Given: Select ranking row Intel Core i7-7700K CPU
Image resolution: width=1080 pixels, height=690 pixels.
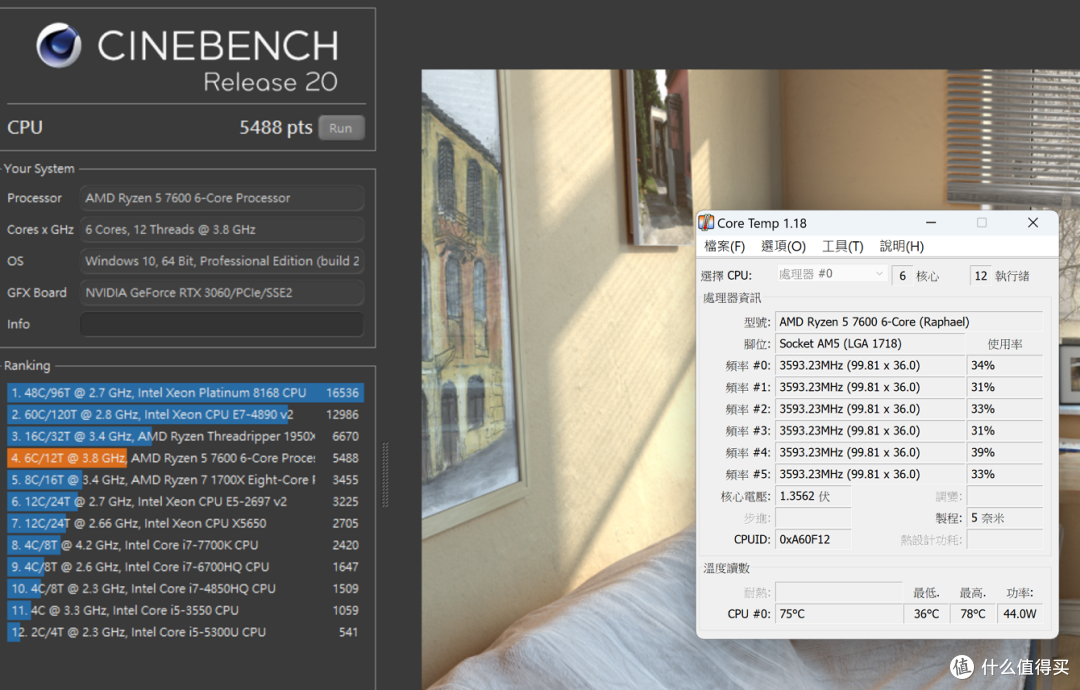Looking at the screenshot, I should point(185,545).
